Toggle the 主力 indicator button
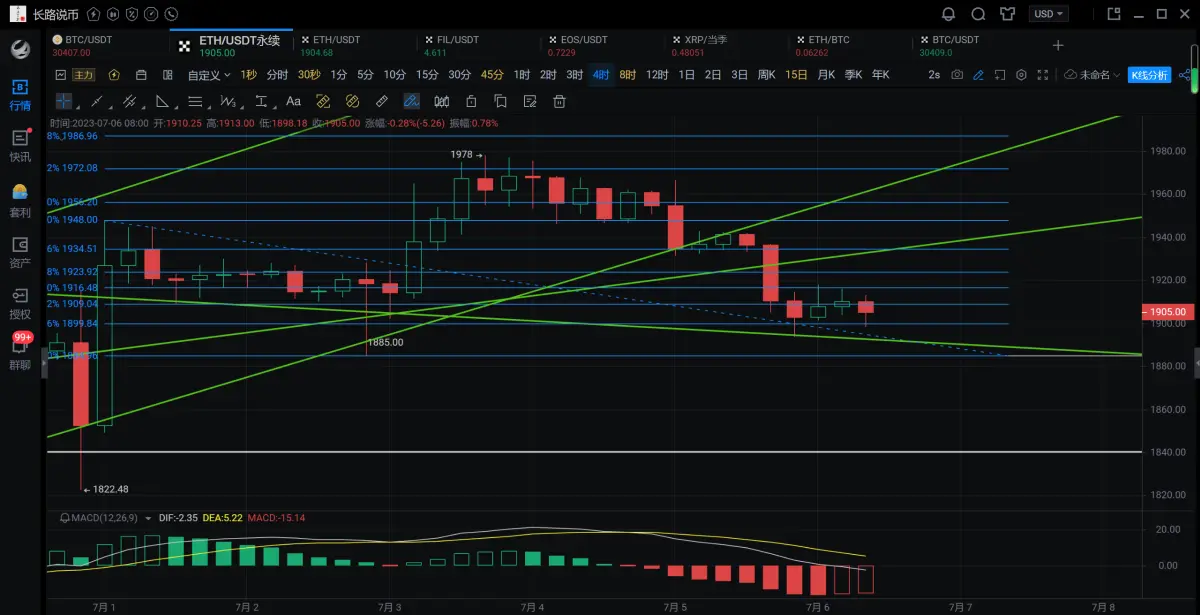The width and height of the screenshot is (1200, 615). click(x=84, y=75)
